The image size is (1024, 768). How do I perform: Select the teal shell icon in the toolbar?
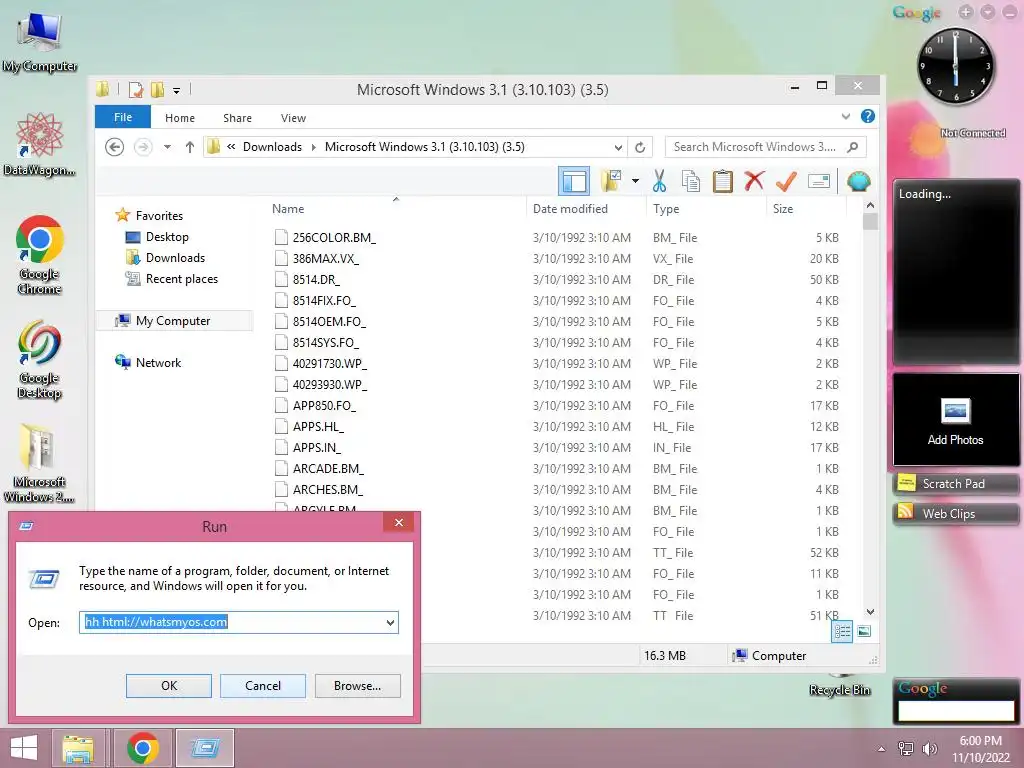[x=858, y=181]
